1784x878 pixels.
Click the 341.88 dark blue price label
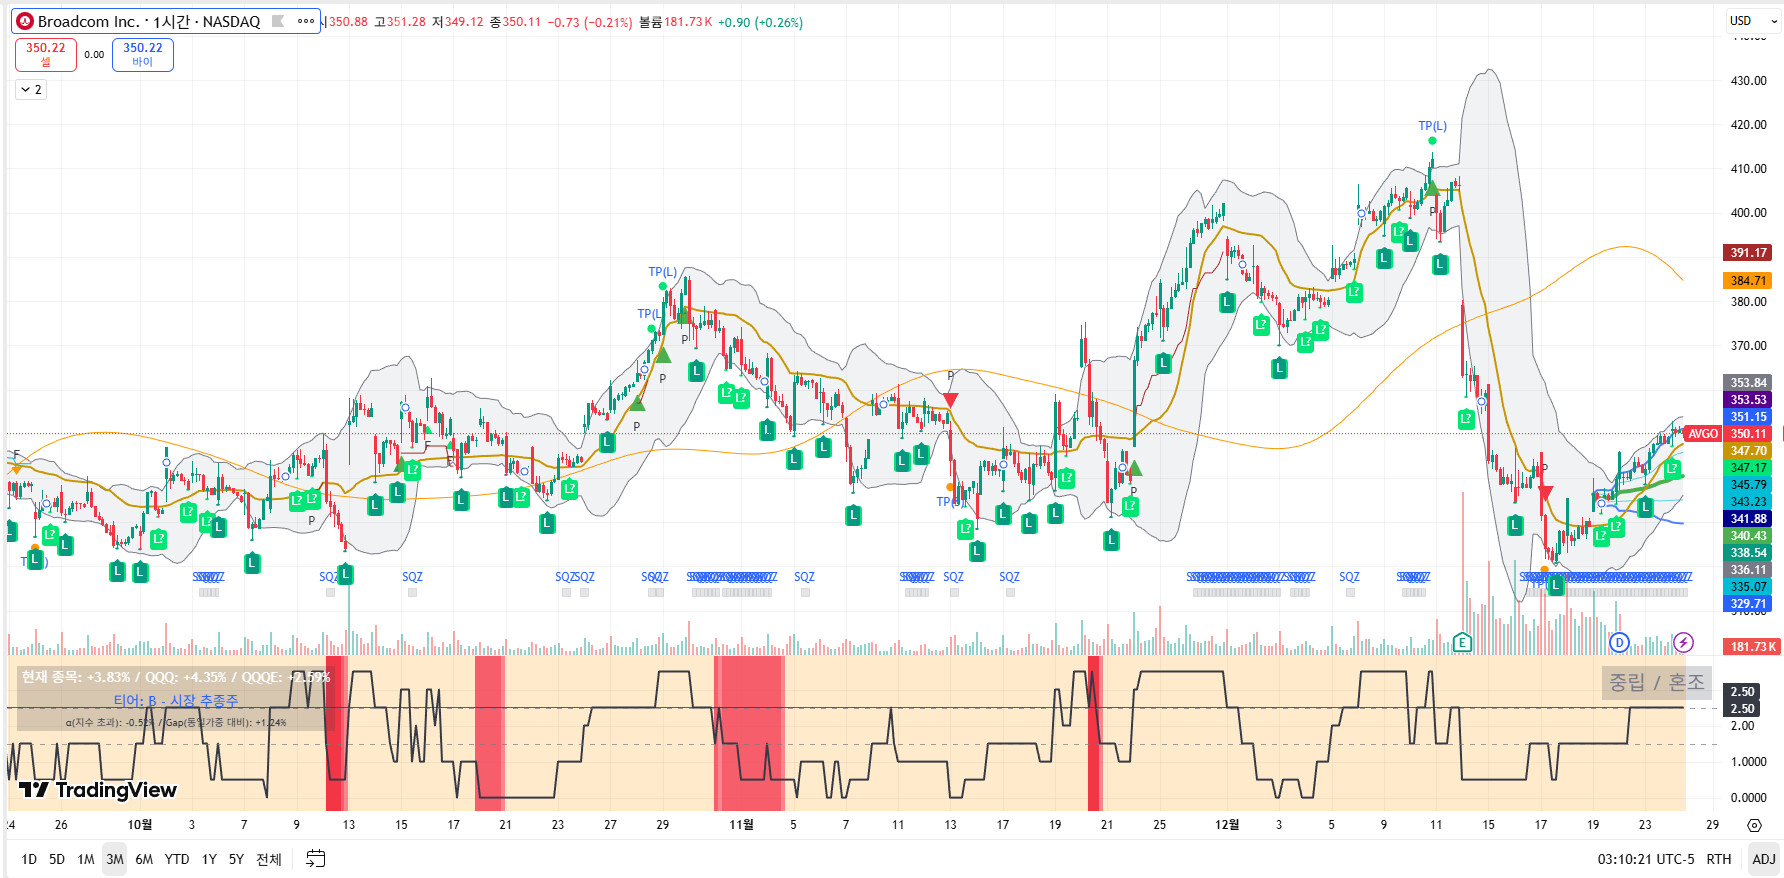tap(1748, 519)
